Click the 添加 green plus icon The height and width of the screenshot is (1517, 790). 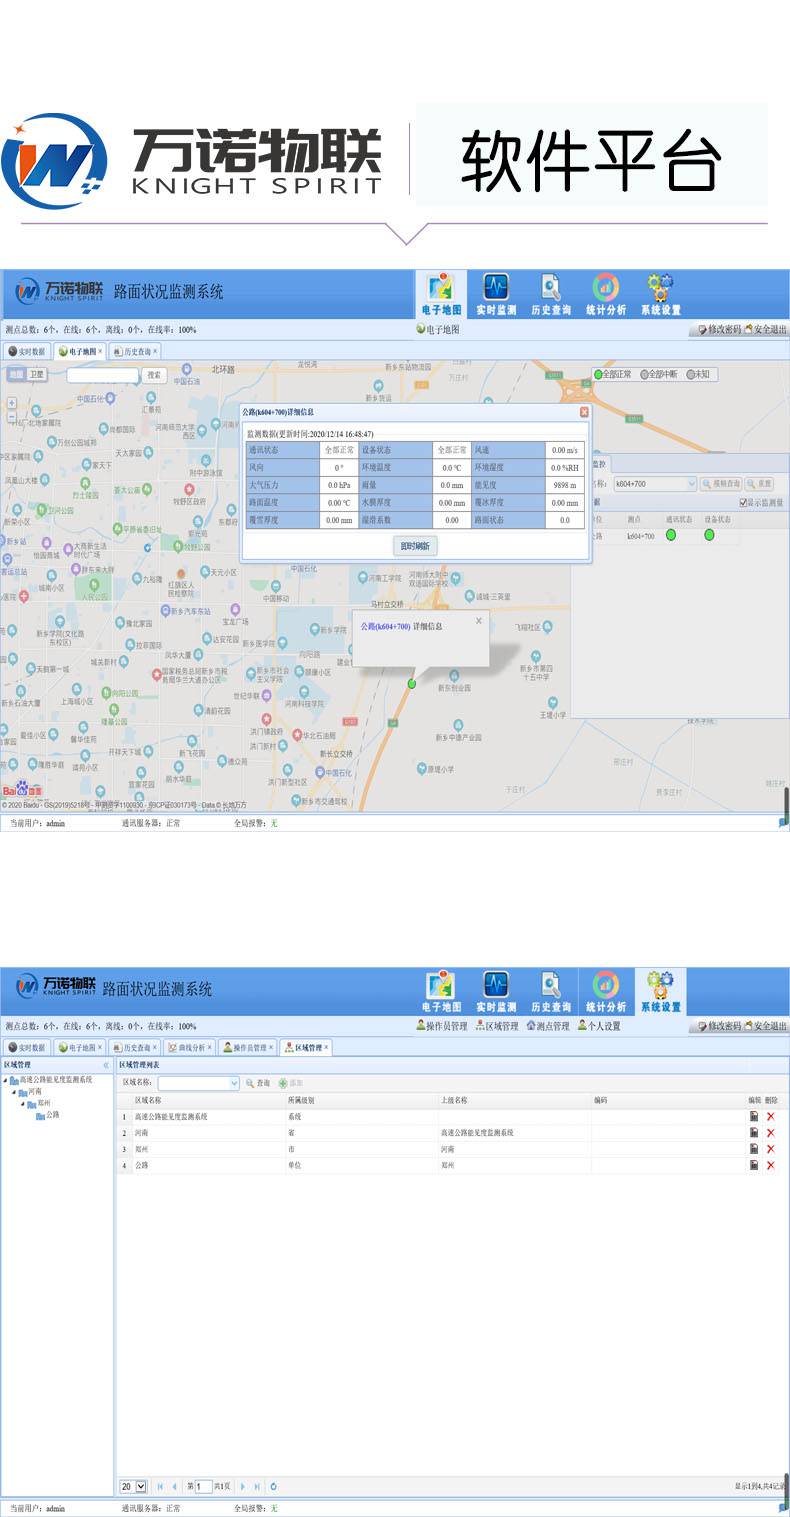[x=283, y=1083]
